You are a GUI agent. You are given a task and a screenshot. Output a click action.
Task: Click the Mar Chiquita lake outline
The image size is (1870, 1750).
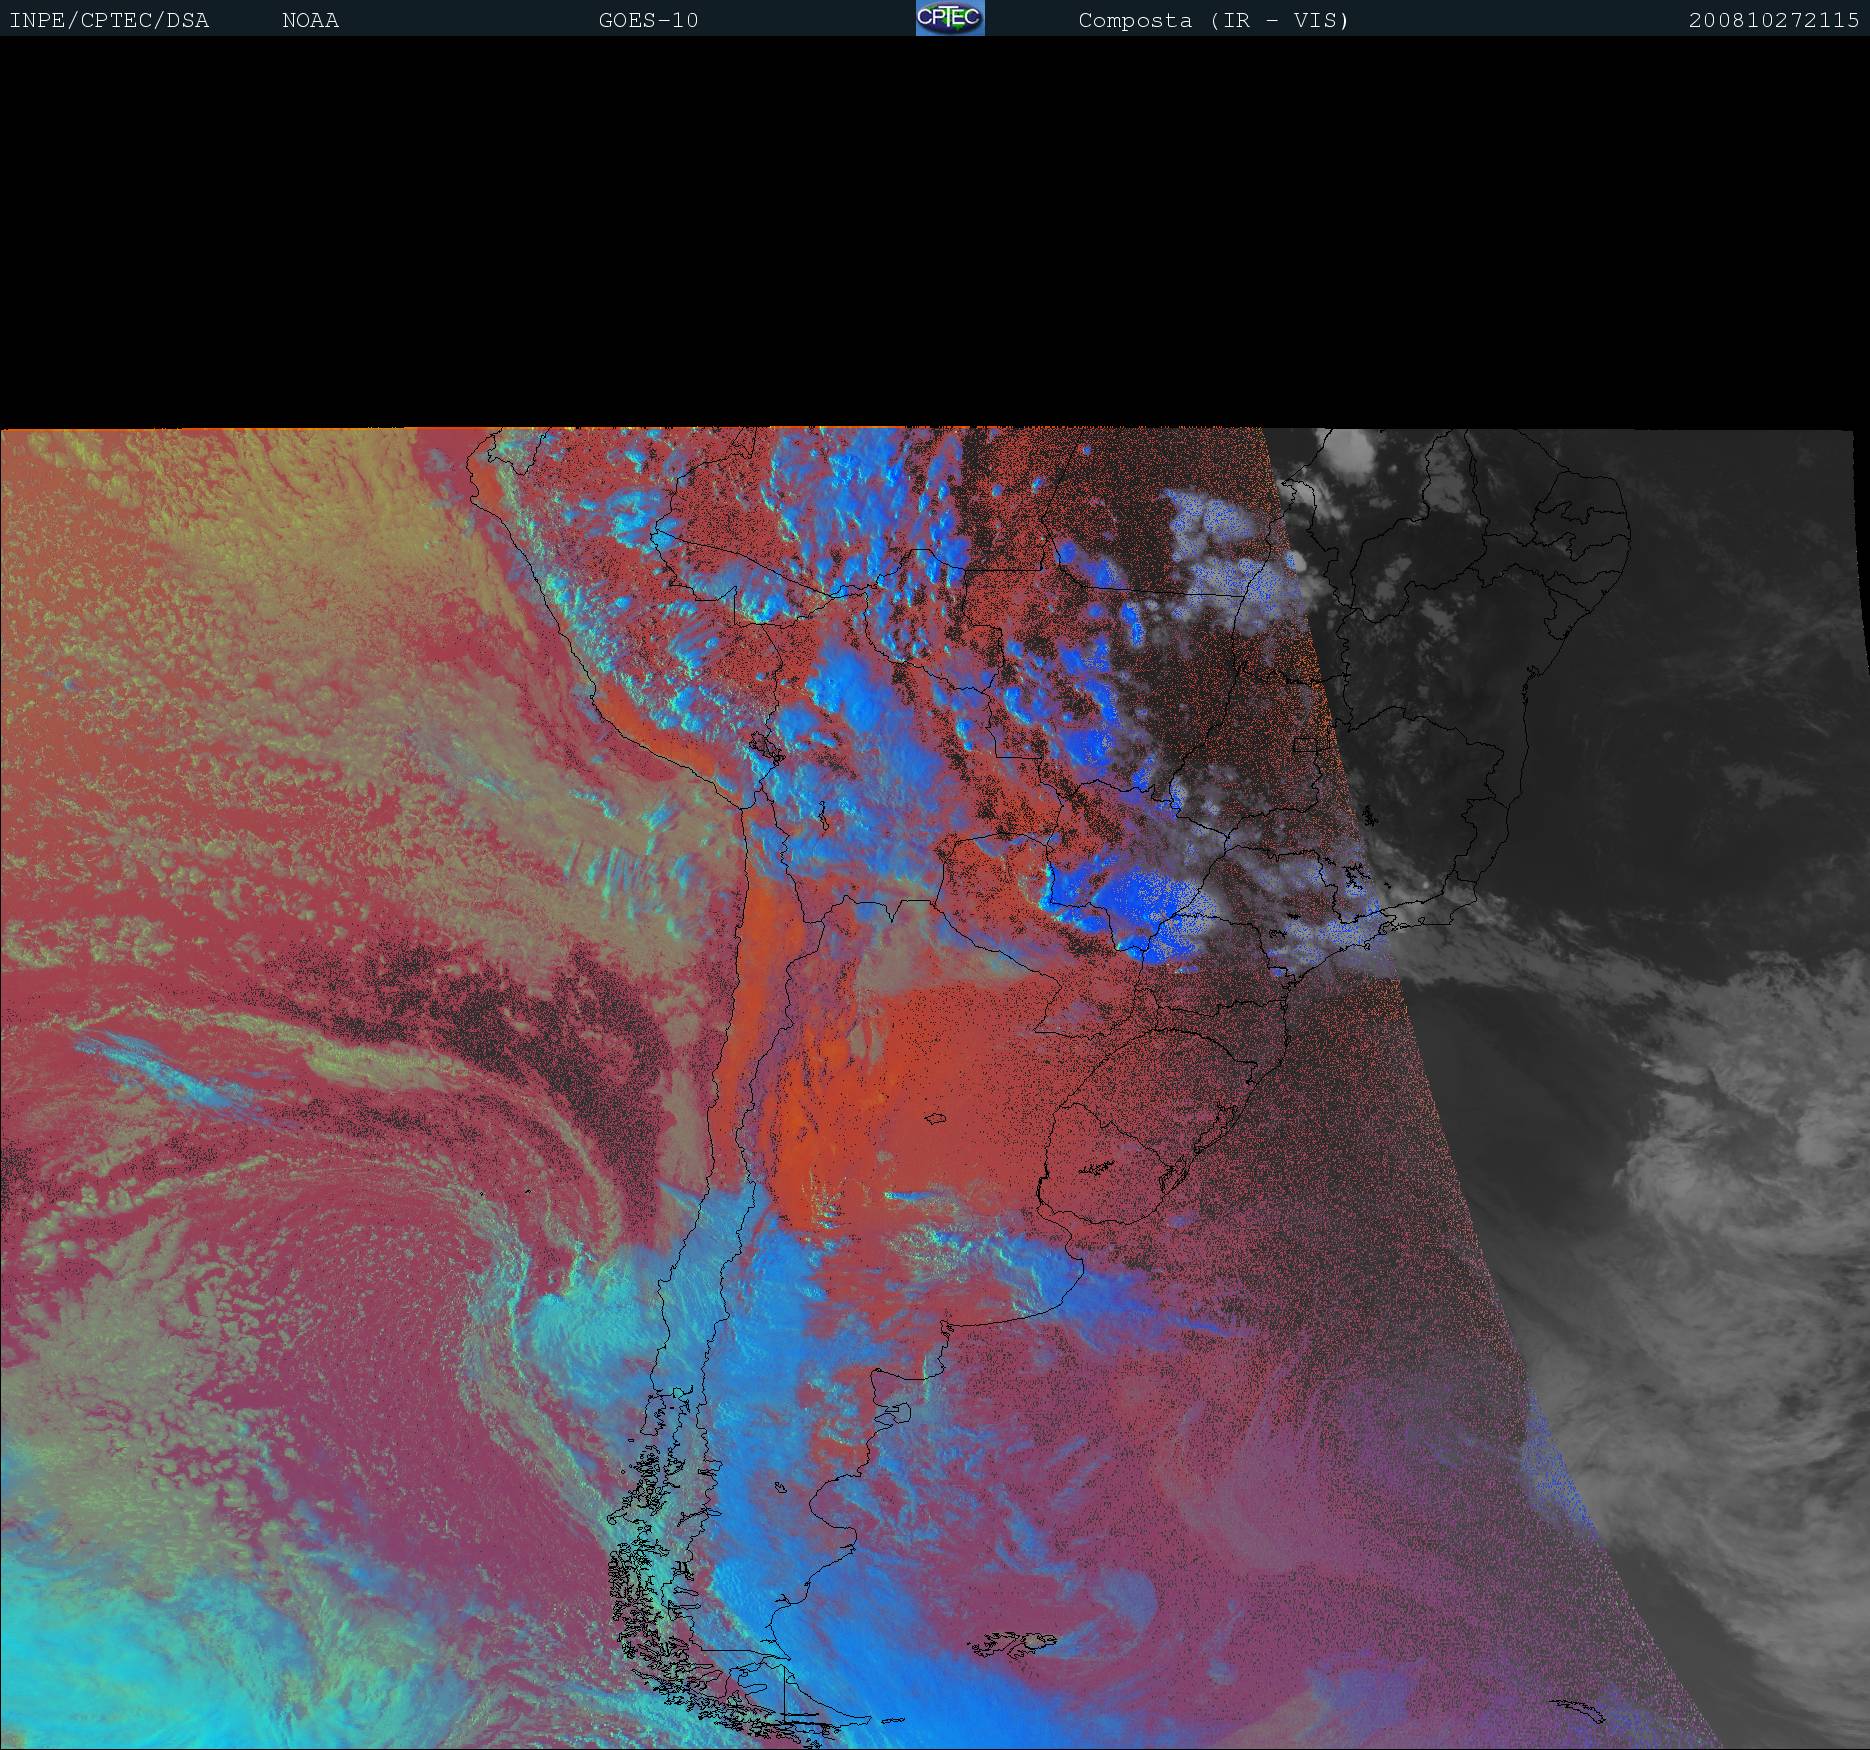[937, 1119]
